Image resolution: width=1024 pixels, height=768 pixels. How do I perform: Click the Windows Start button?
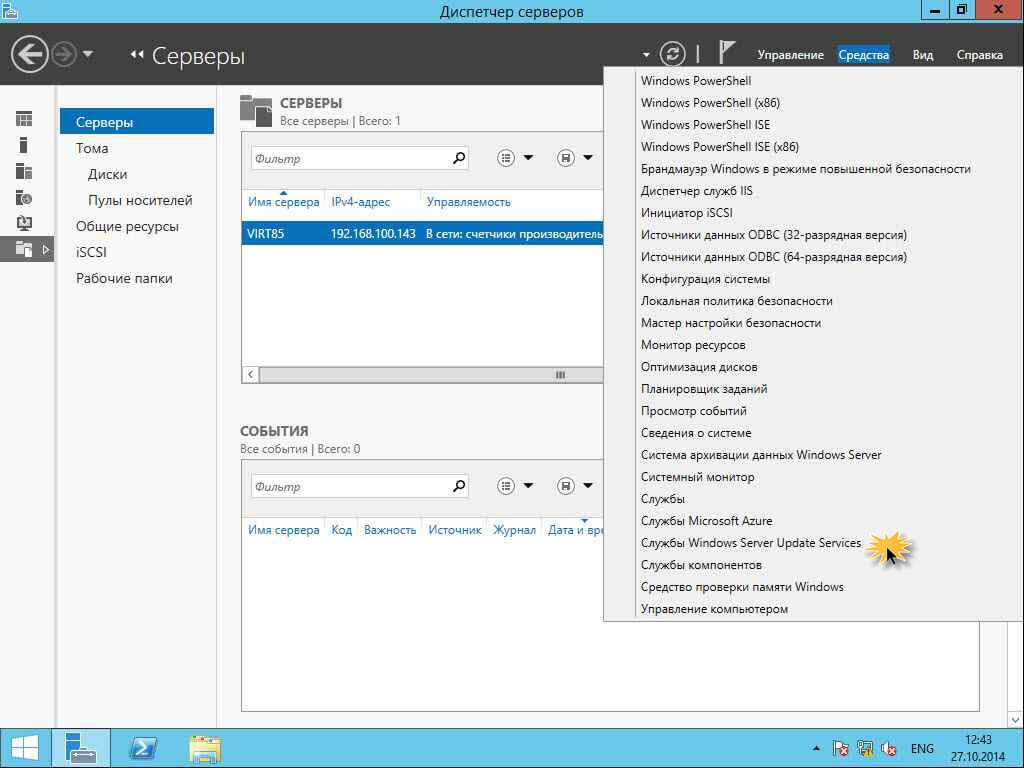25,748
